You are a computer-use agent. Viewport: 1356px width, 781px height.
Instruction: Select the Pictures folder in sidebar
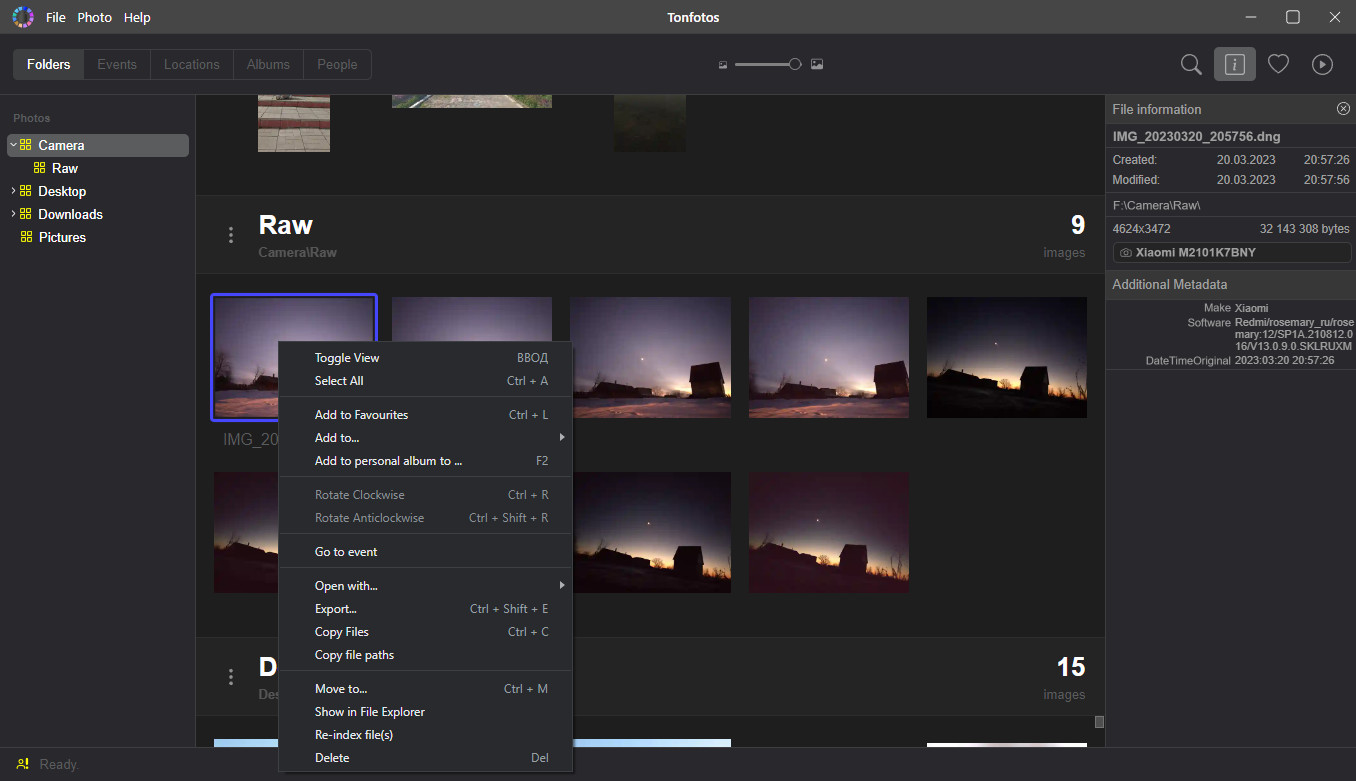[x=62, y=237]
